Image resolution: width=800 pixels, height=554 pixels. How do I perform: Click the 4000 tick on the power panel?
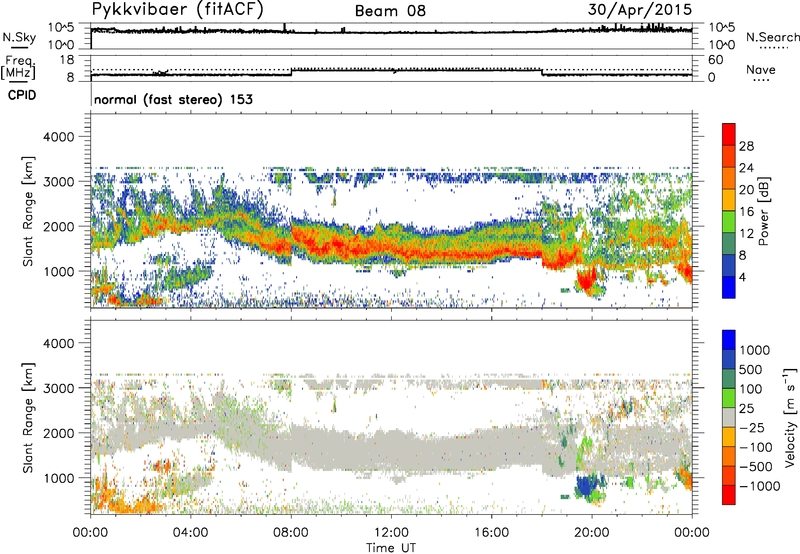click(58, 137)
